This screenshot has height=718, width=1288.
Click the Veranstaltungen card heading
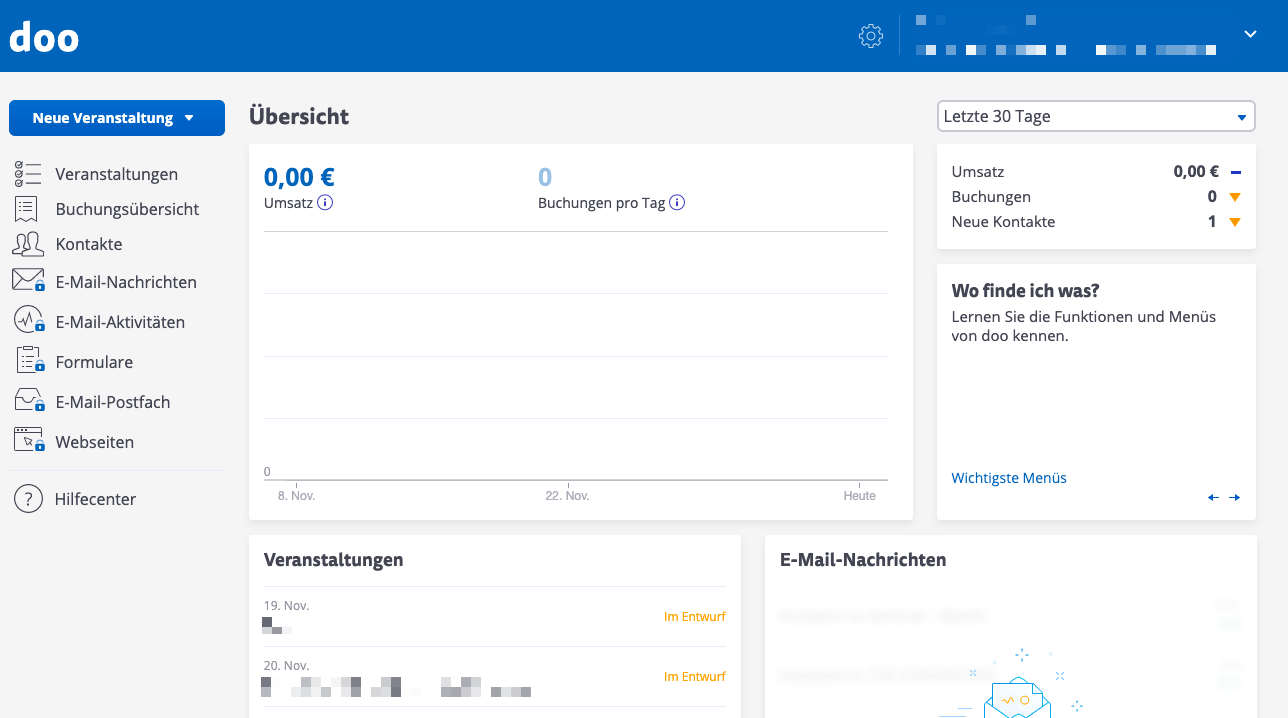334,560
